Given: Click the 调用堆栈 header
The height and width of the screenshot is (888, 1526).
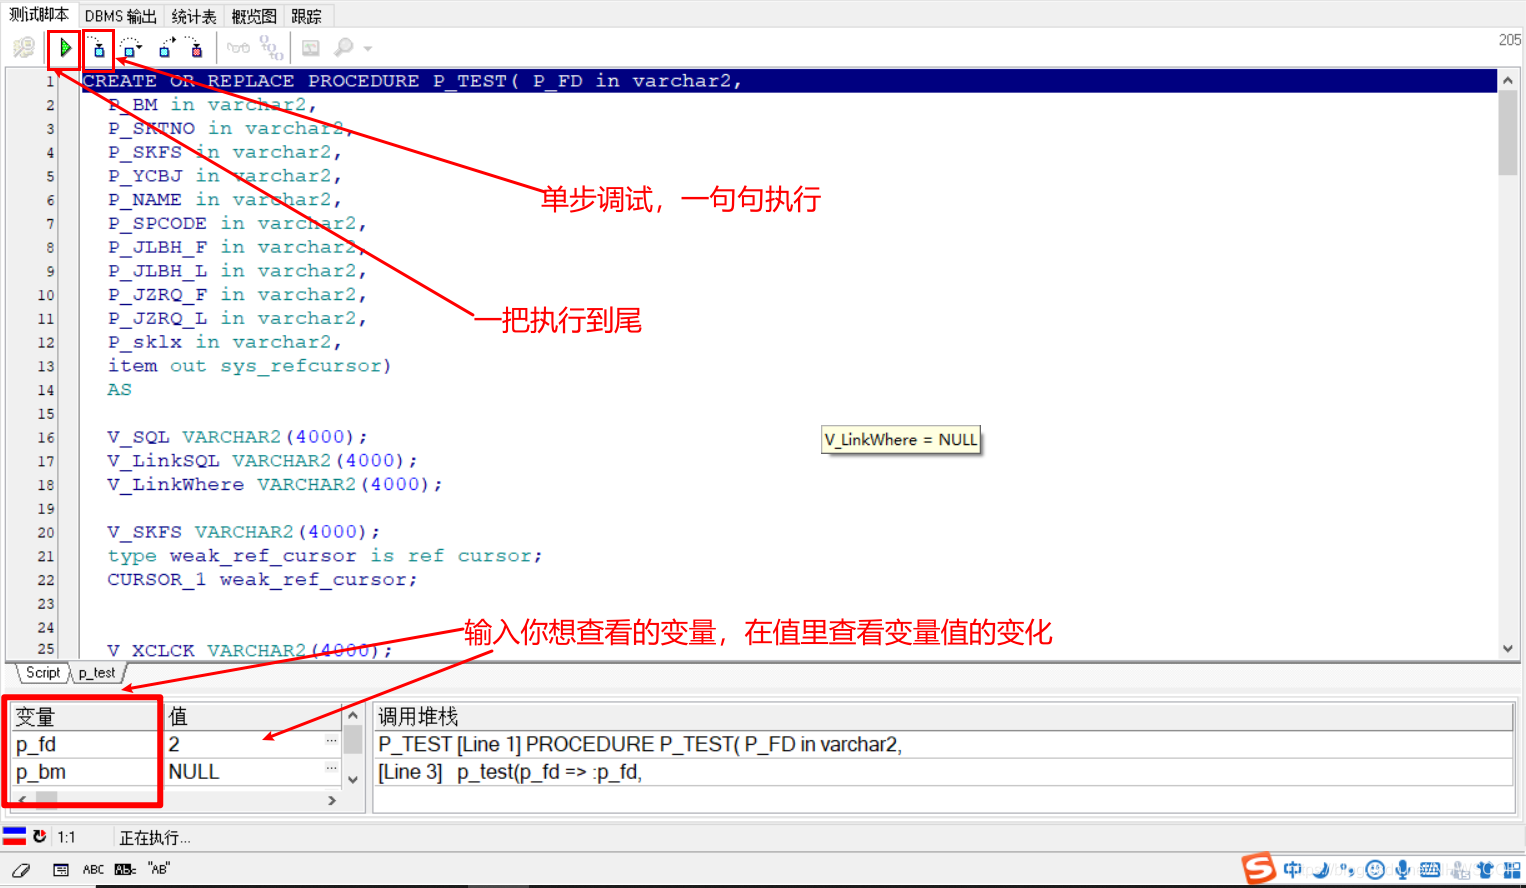Looking at the screenshot, I should pyautogui.click(x=942, y=717).
